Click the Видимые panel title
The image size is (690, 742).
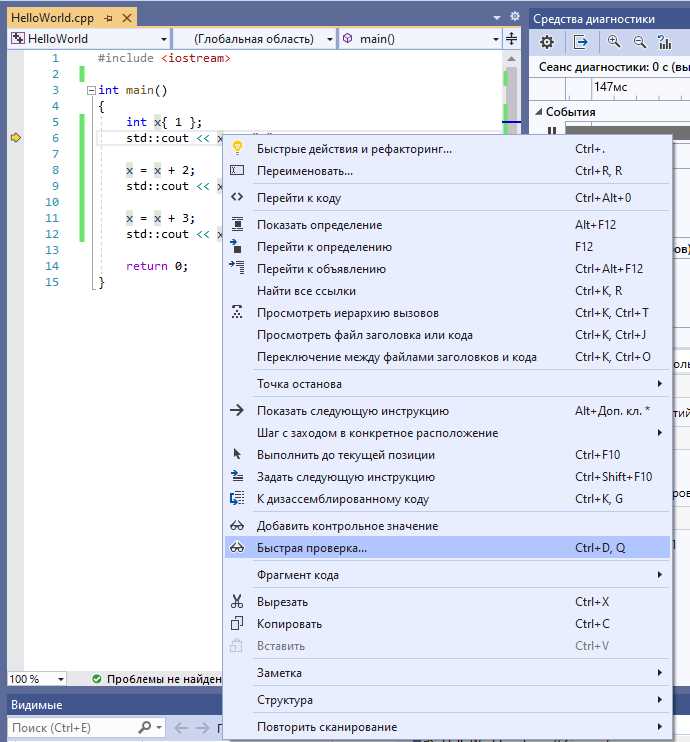36,705
